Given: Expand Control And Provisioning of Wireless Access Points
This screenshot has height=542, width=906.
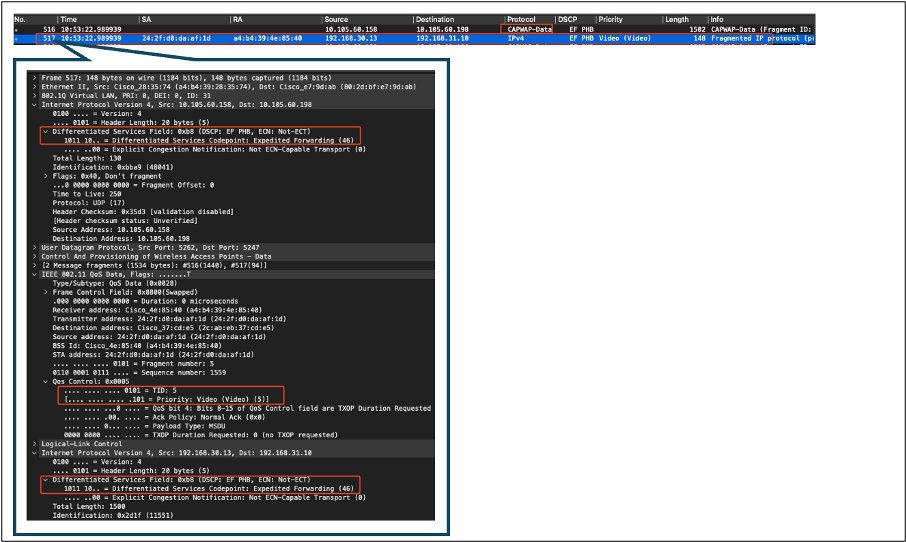Looking at the screenshot, I should pyautogui.click(x=35, y=257).
